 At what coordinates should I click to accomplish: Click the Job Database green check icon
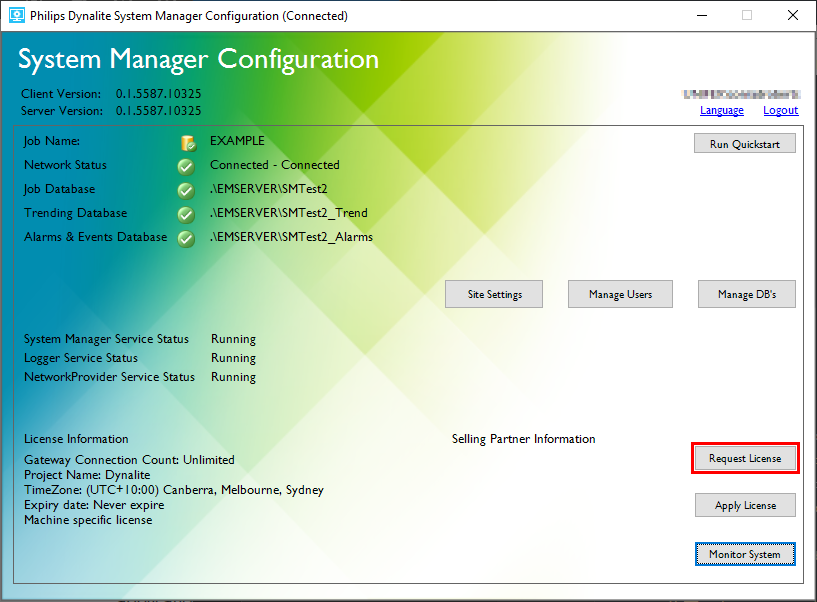(186, 190)
